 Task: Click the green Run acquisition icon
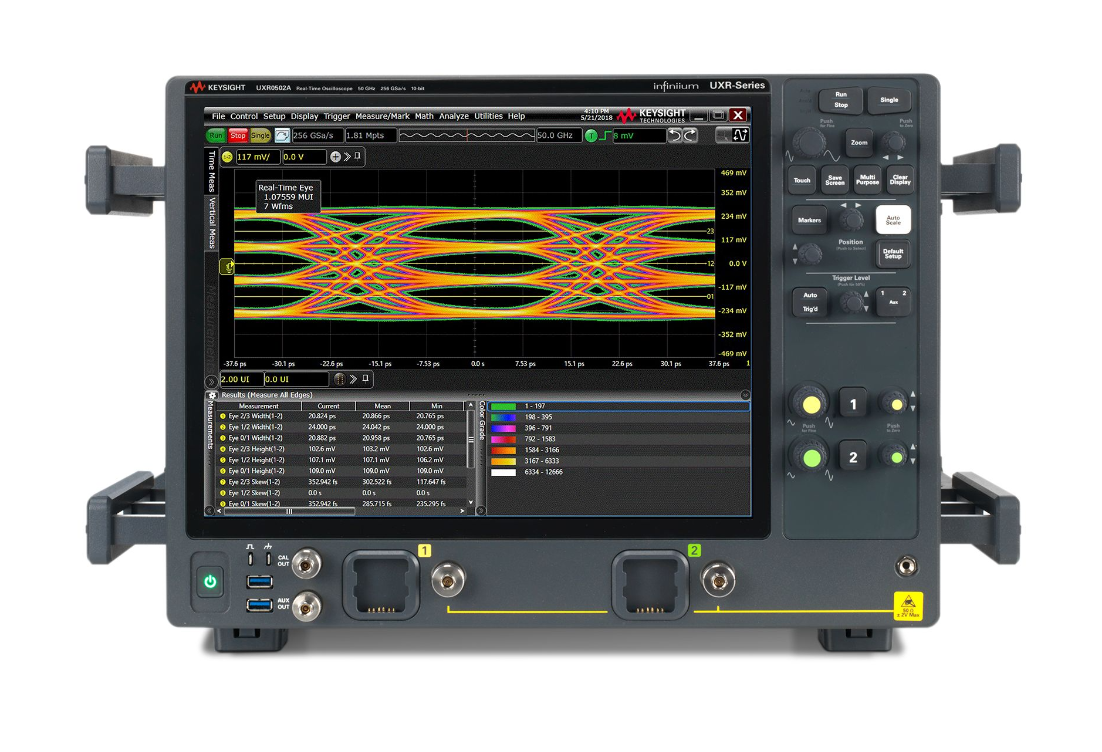pos(217,135)
